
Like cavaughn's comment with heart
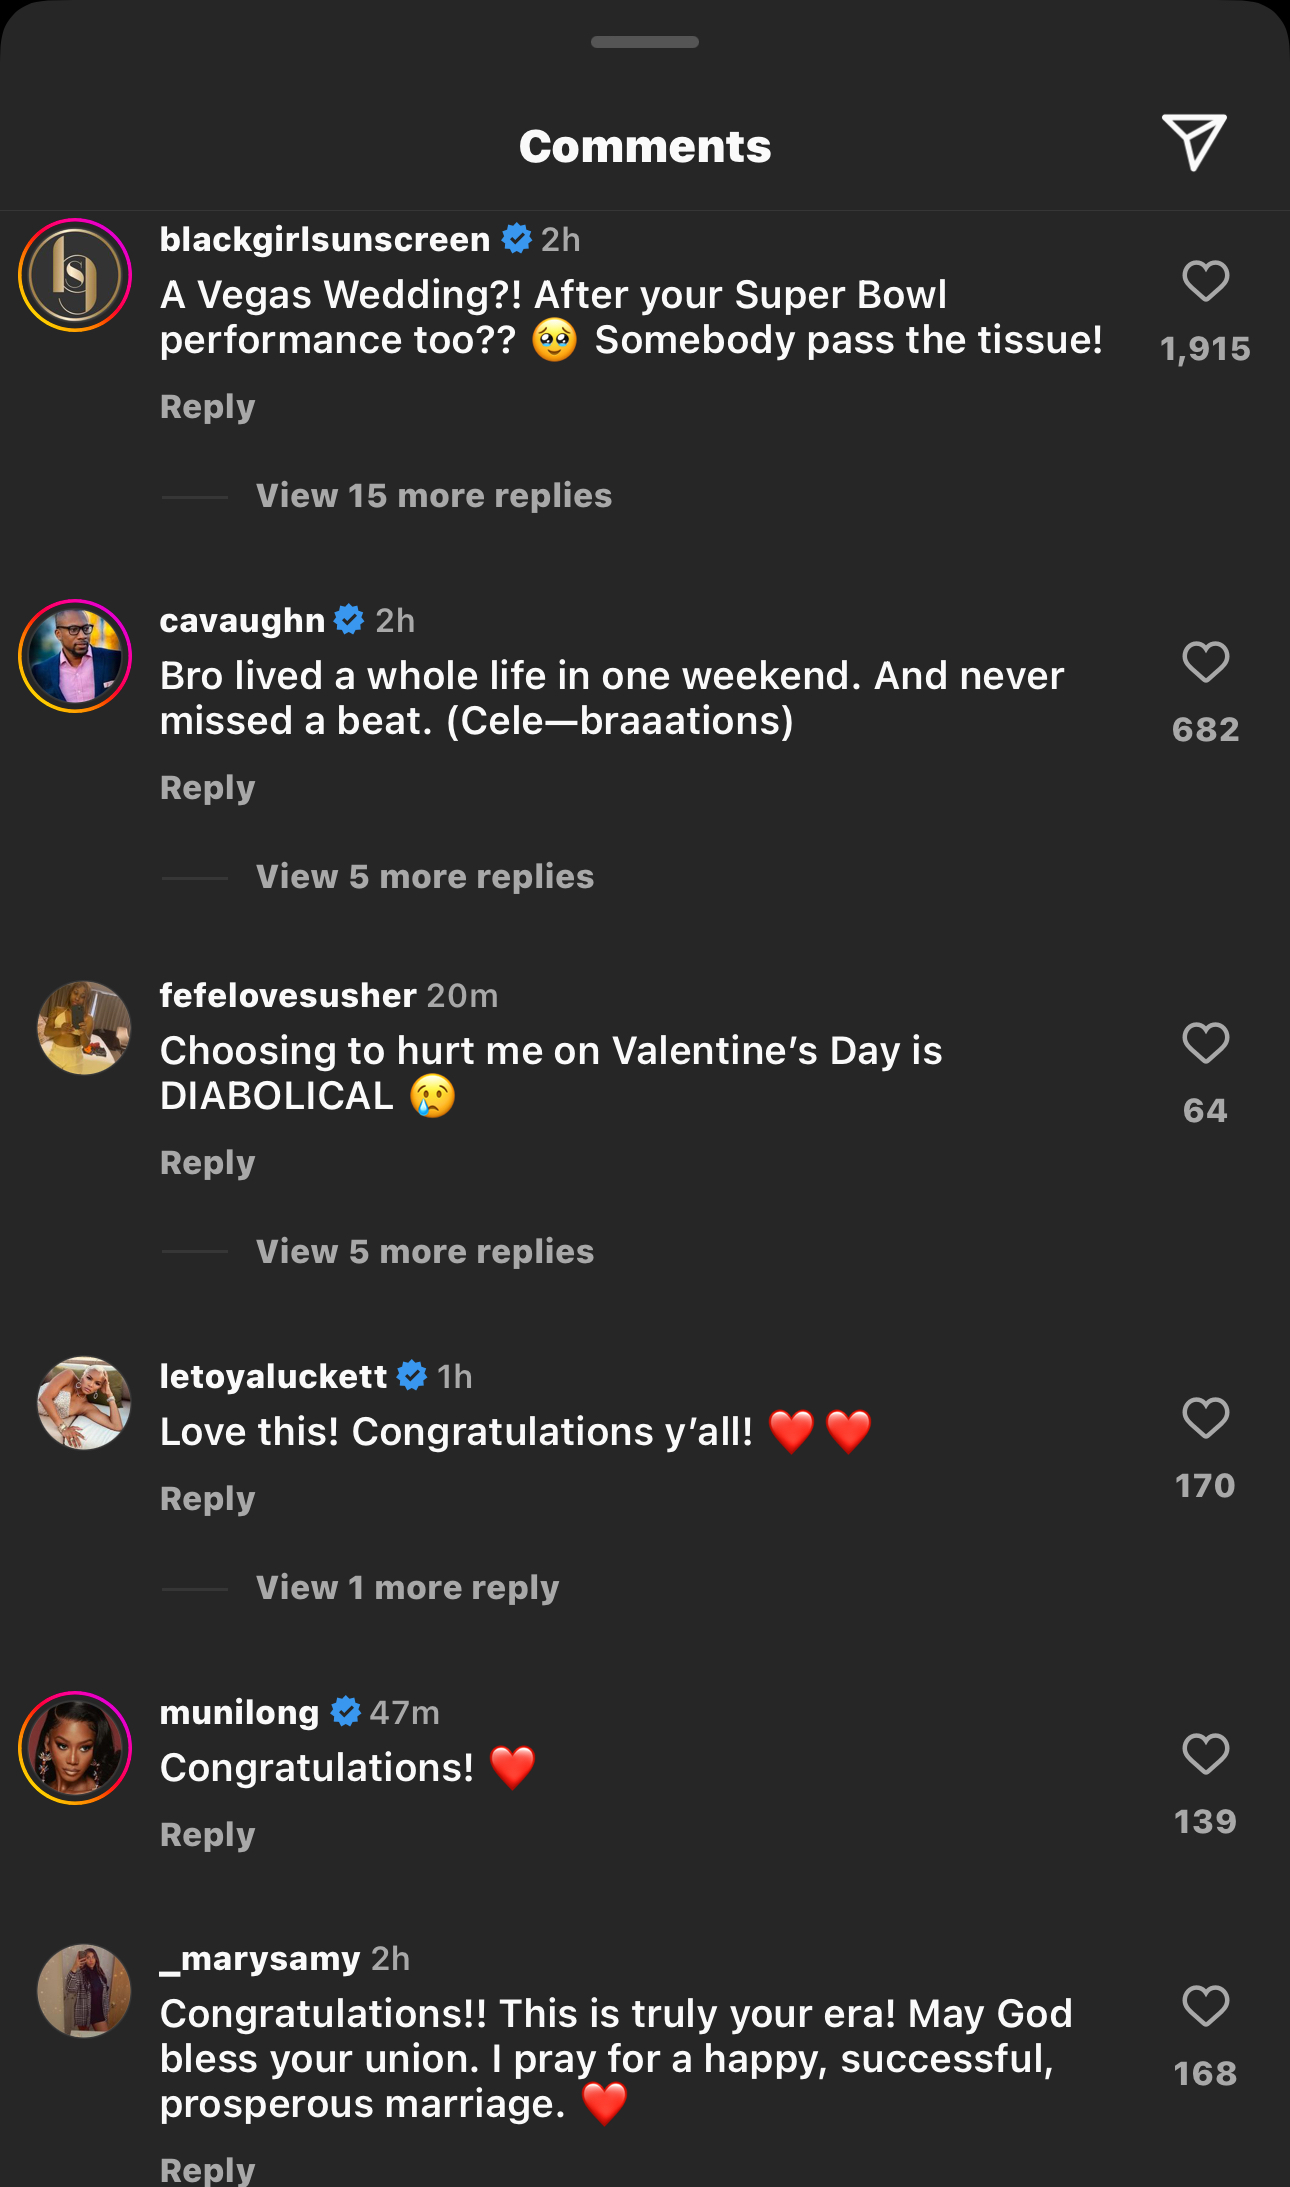click(1205, 662)
